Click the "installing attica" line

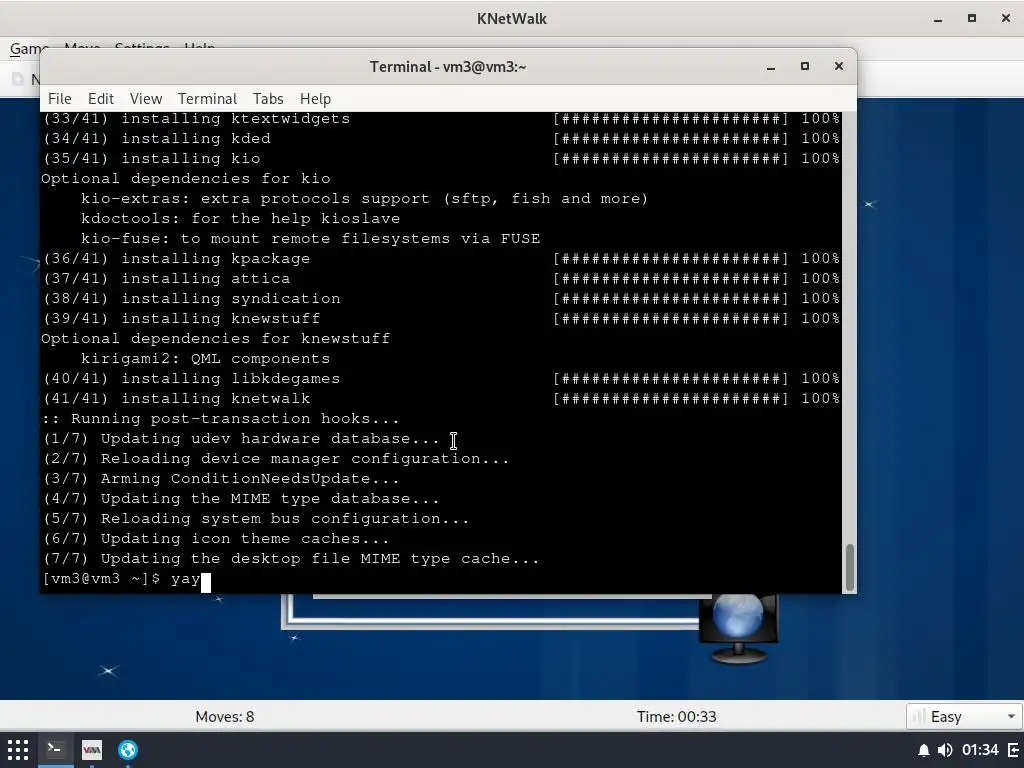(441, 279)
